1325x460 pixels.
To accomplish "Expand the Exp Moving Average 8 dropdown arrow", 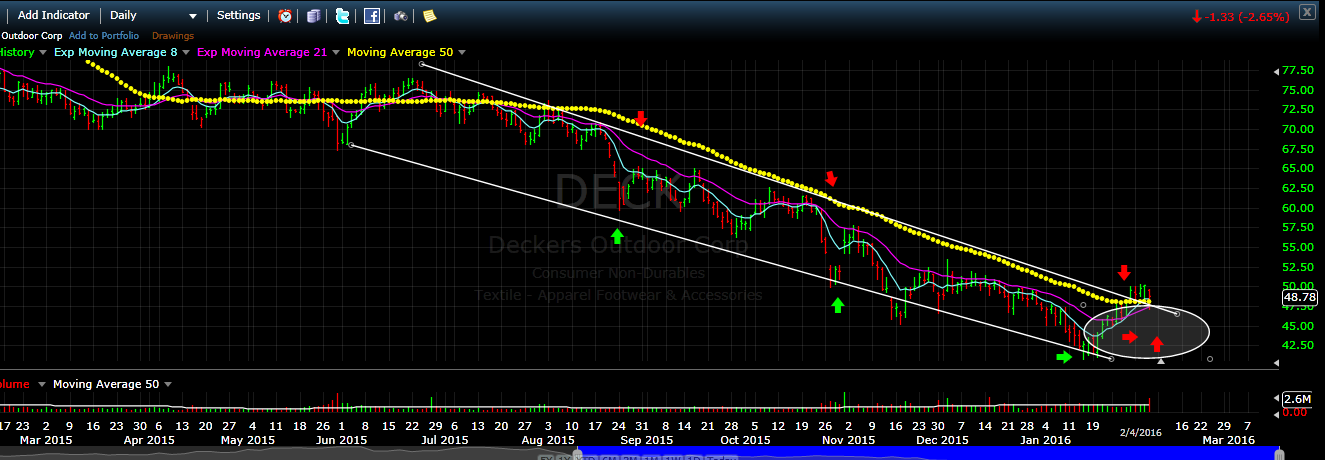I will pyautogui.click(x=186, y=52).
